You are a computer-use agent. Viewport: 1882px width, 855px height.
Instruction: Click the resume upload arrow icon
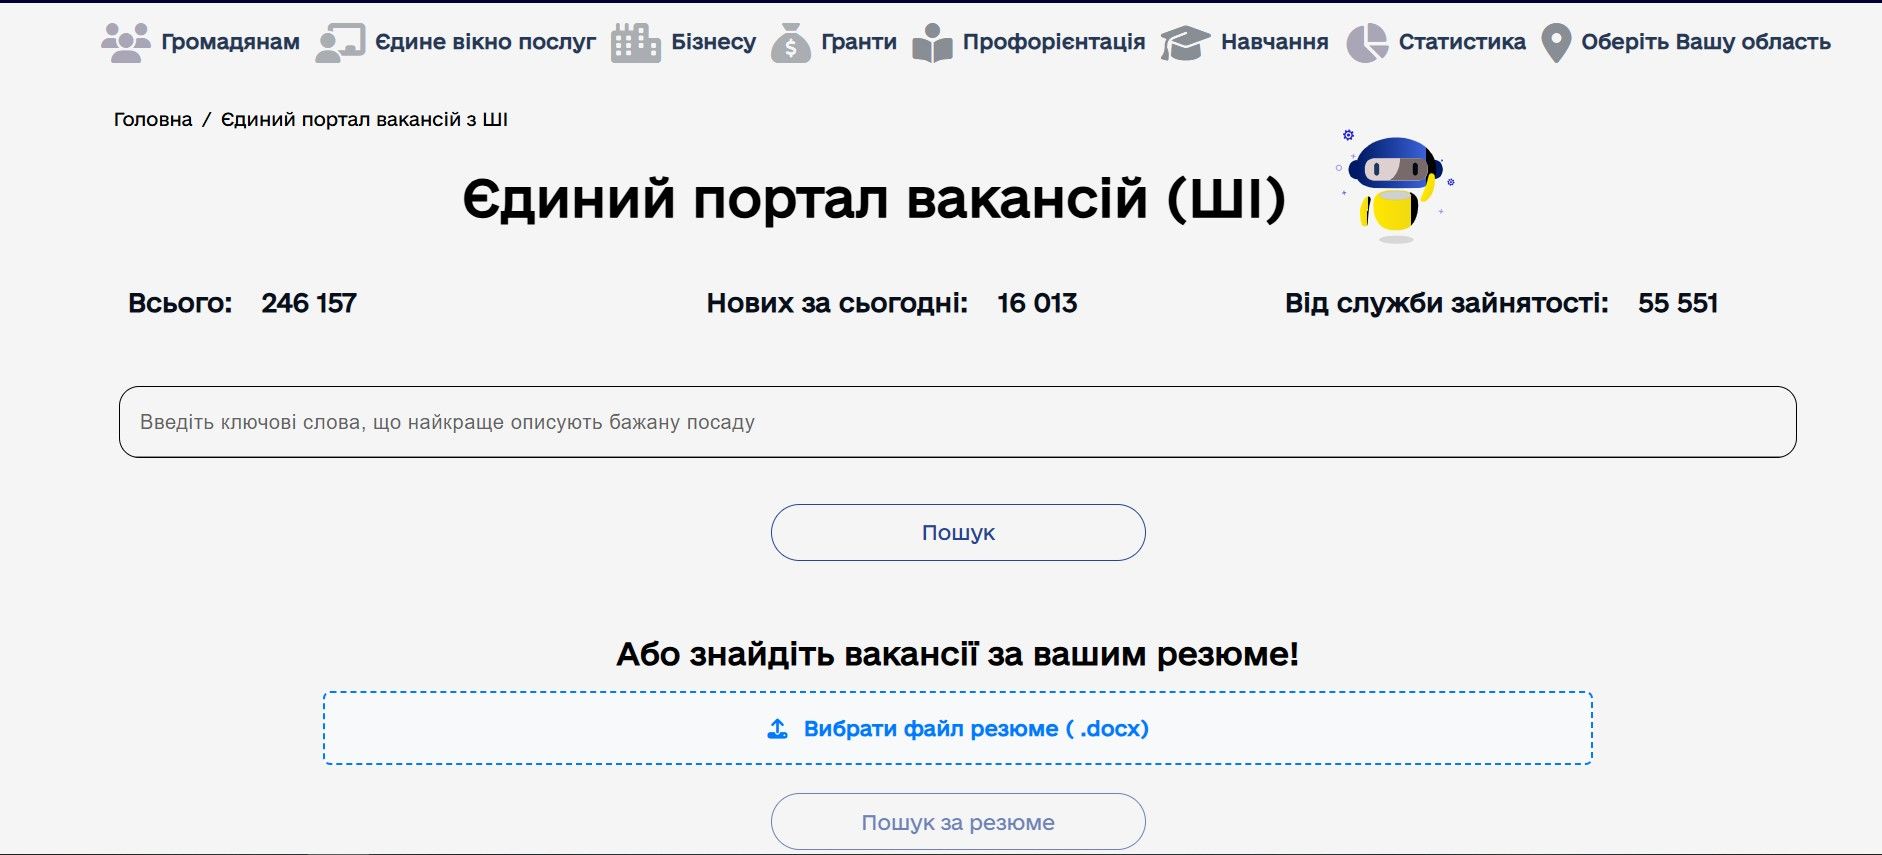777,729
